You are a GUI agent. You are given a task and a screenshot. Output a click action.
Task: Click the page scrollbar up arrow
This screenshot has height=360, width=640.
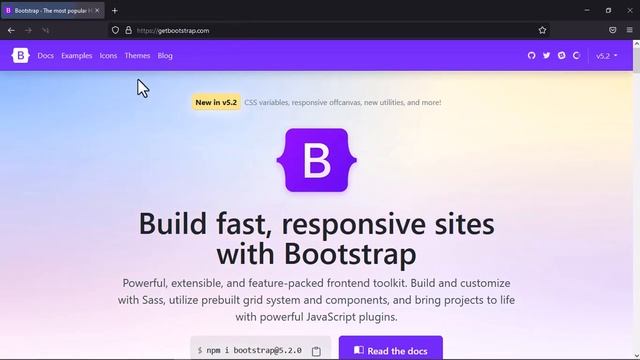coord(636,43)
